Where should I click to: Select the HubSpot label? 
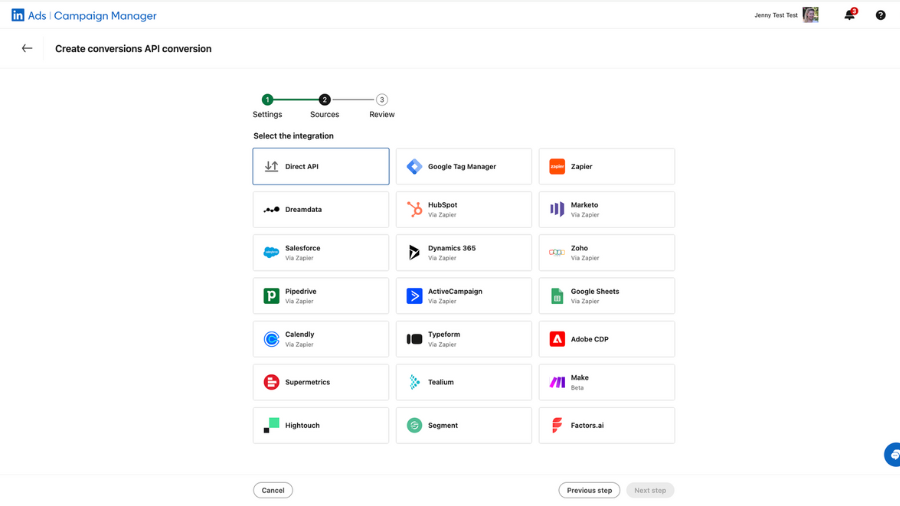(x=443, y=205)
